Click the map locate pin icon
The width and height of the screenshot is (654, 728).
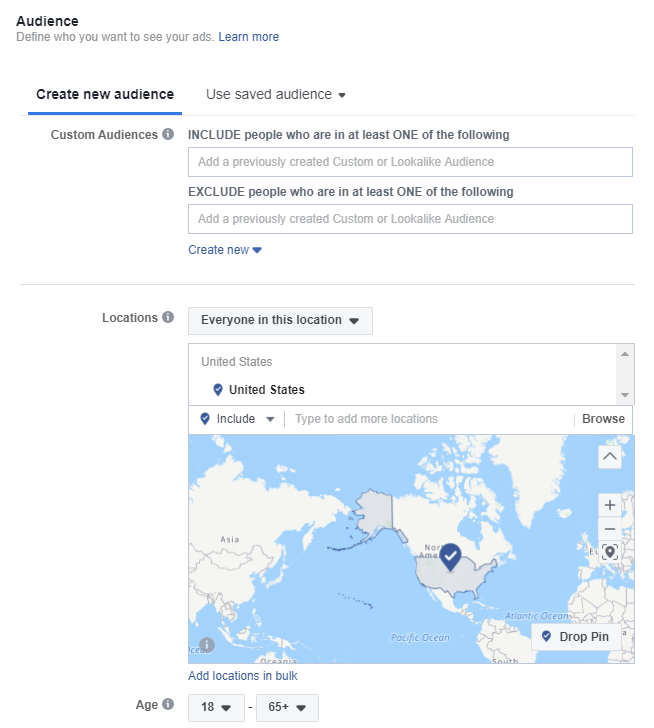pos(610,552)
